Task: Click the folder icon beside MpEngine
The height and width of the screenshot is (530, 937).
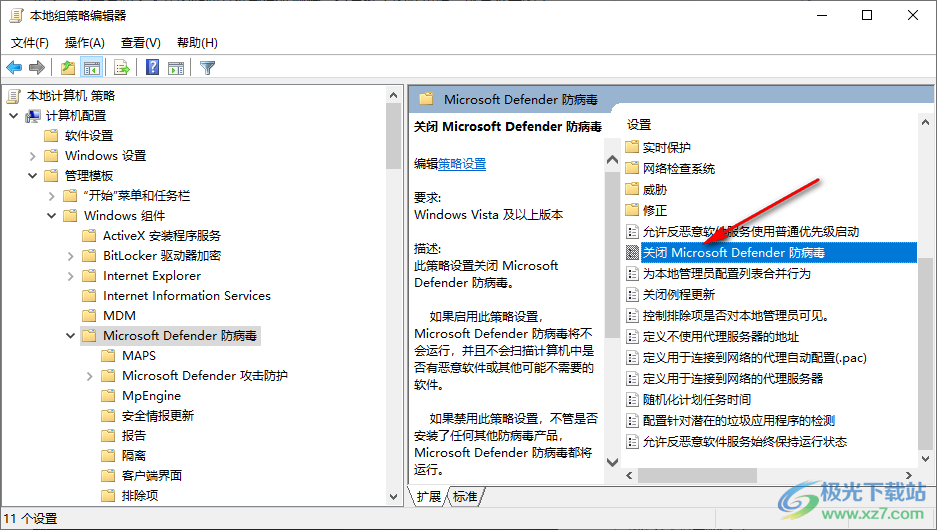Action: (108, 396)
